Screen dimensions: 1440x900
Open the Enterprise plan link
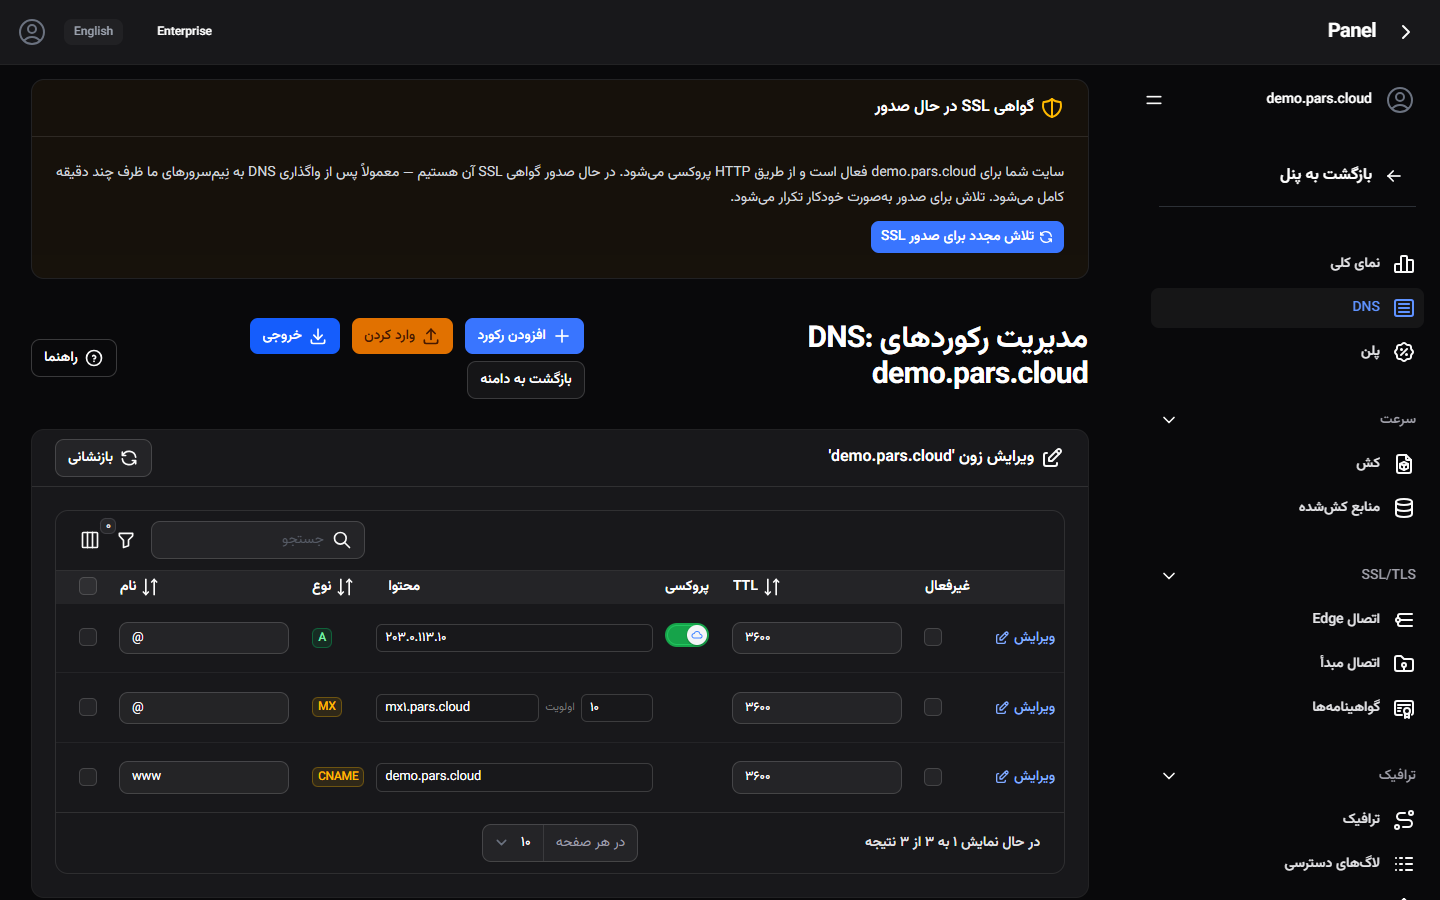pos(184,31)
